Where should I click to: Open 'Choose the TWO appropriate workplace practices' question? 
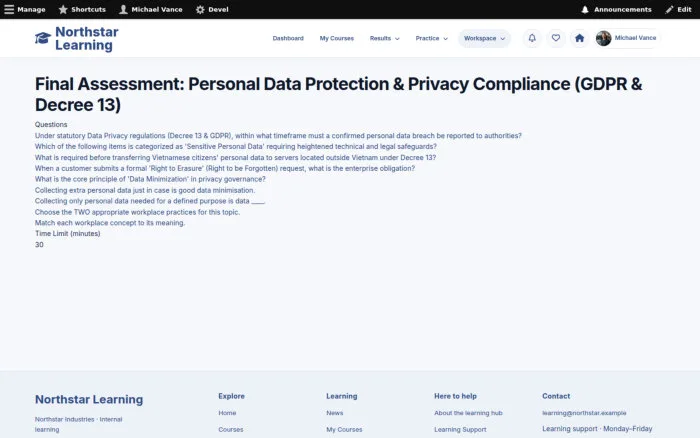point(138,212)
